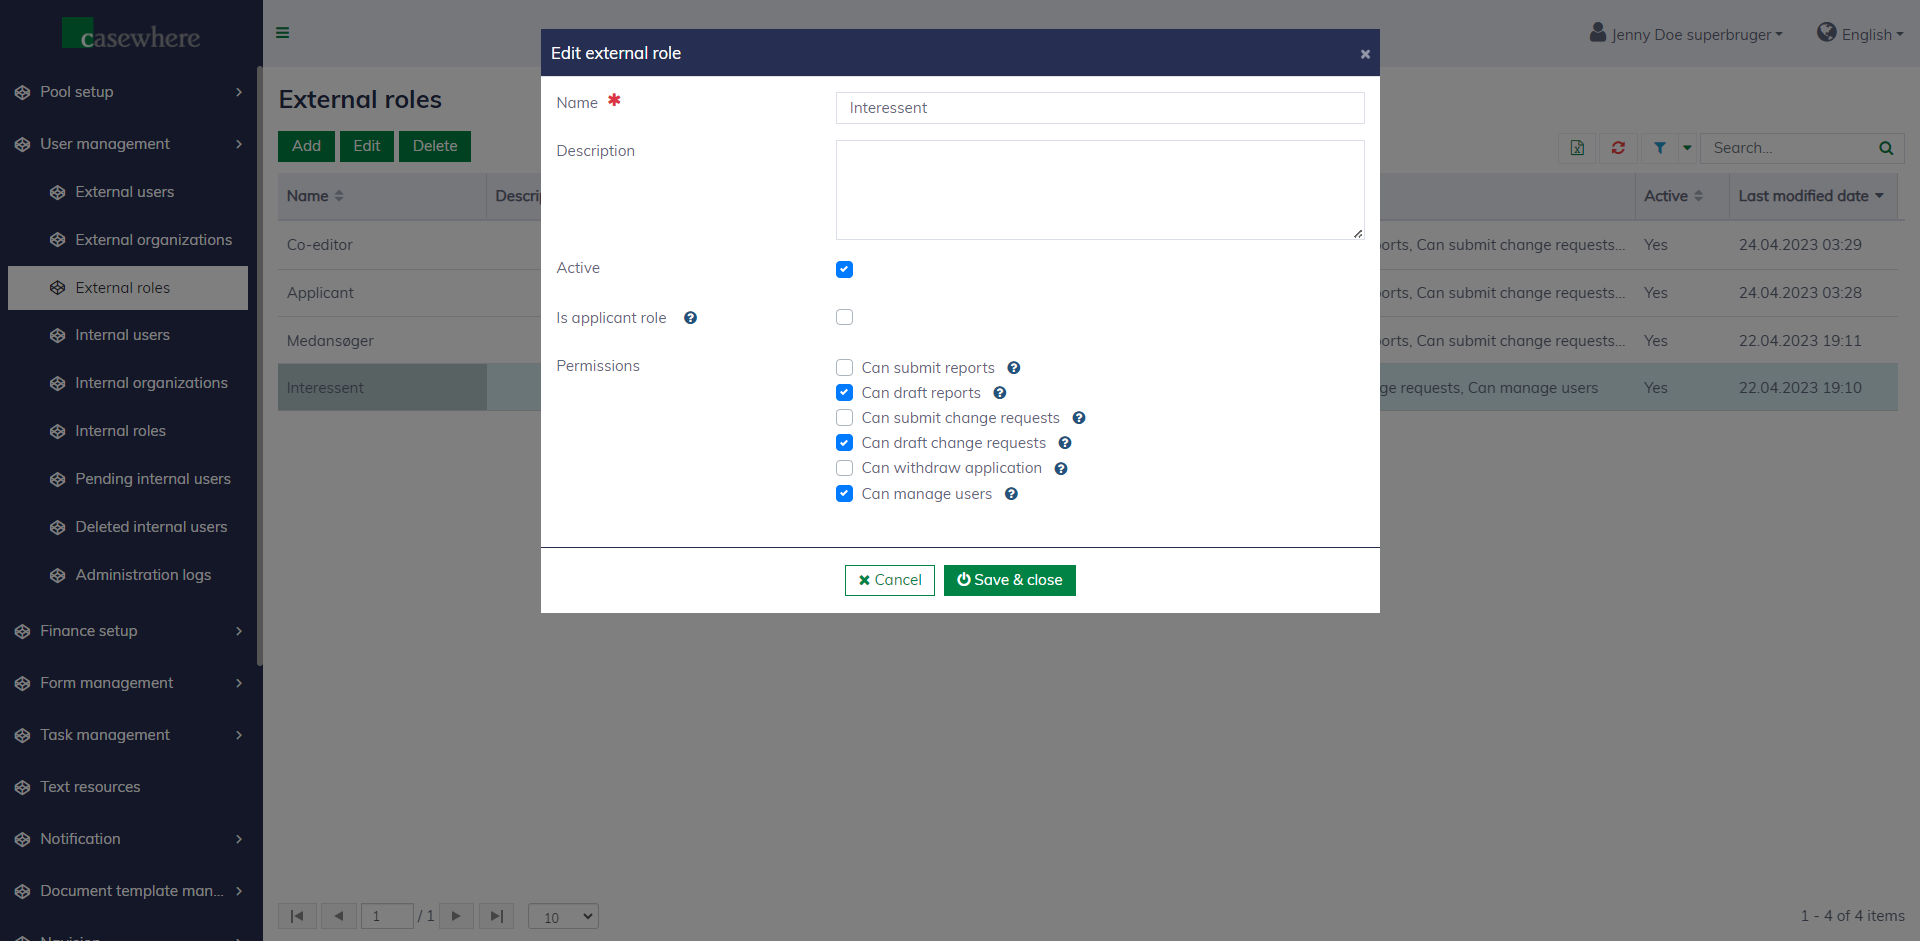Check the Is applicant role checkbox
This screenshot has width=1920, height=941.
845,317
